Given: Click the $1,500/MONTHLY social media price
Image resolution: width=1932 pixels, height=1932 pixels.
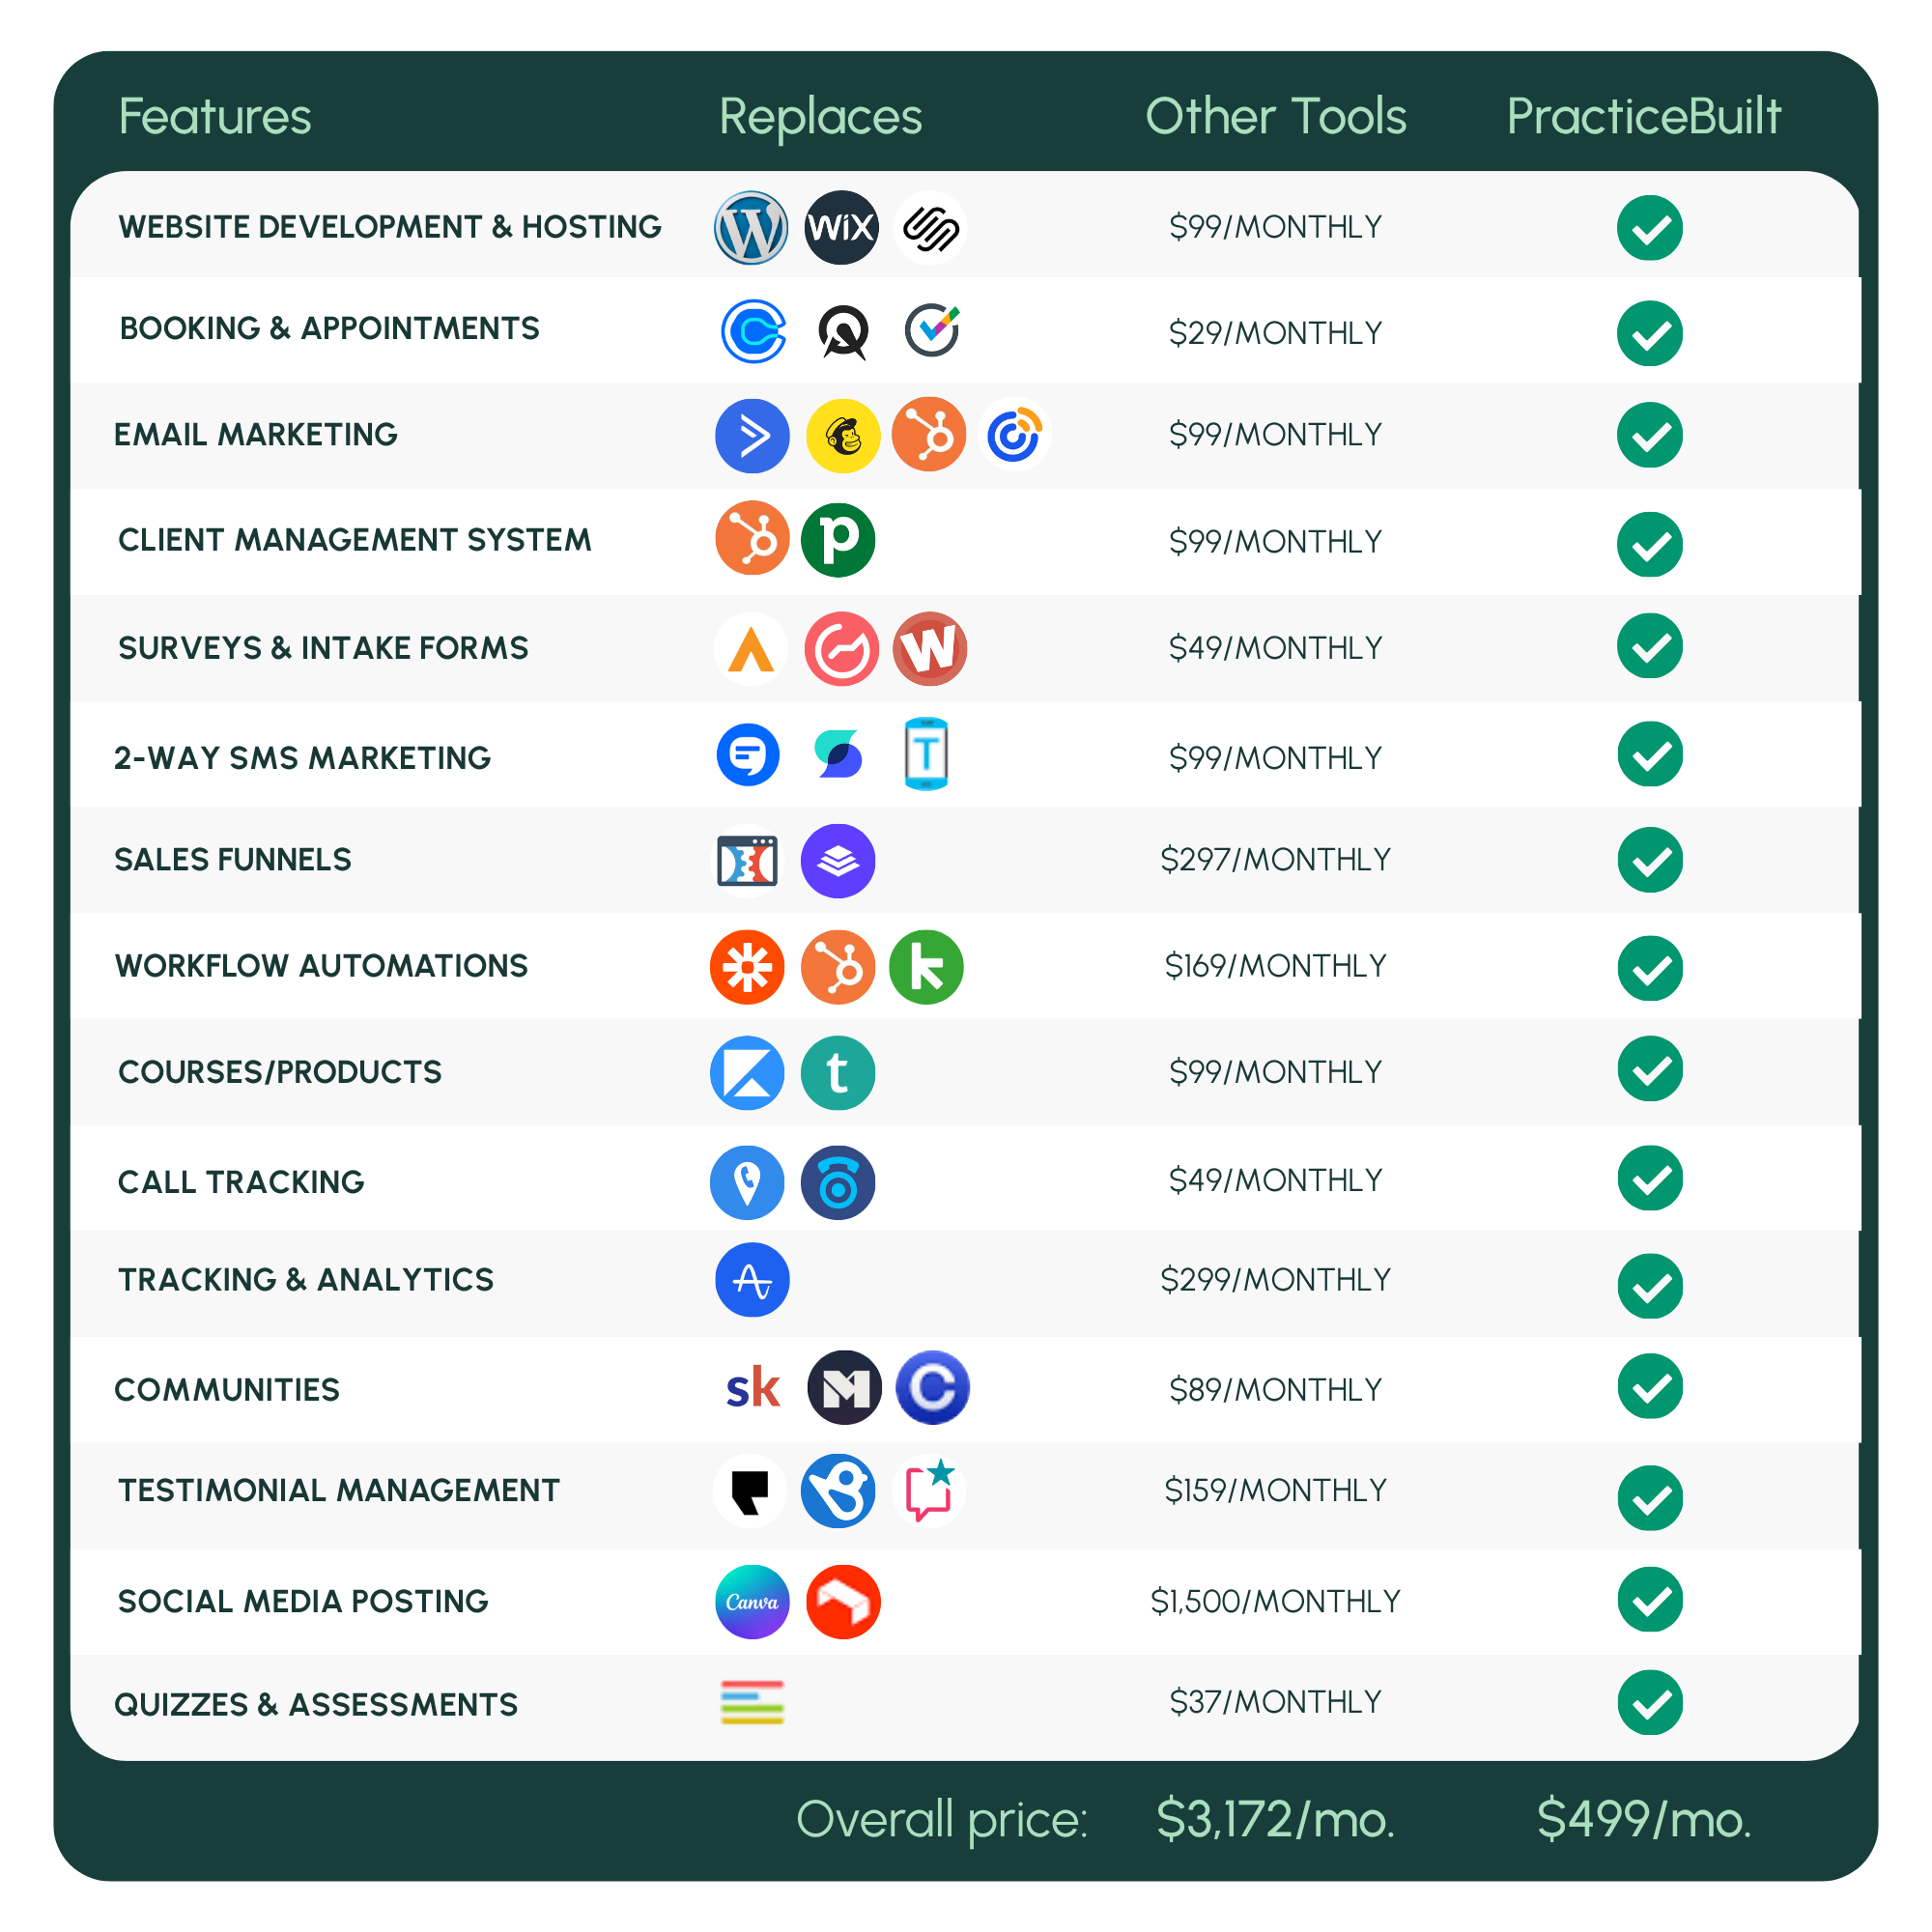Looking at the screenshot, I should pos(1275,1601).
